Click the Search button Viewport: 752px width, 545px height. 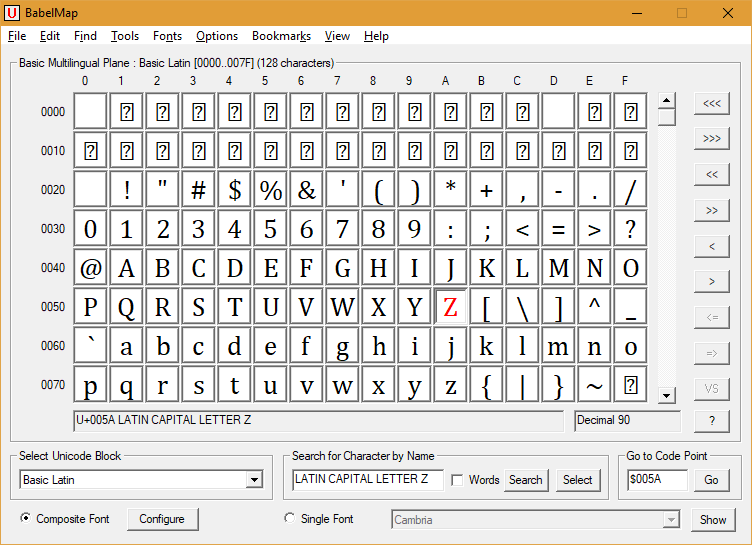click(526, 480)
